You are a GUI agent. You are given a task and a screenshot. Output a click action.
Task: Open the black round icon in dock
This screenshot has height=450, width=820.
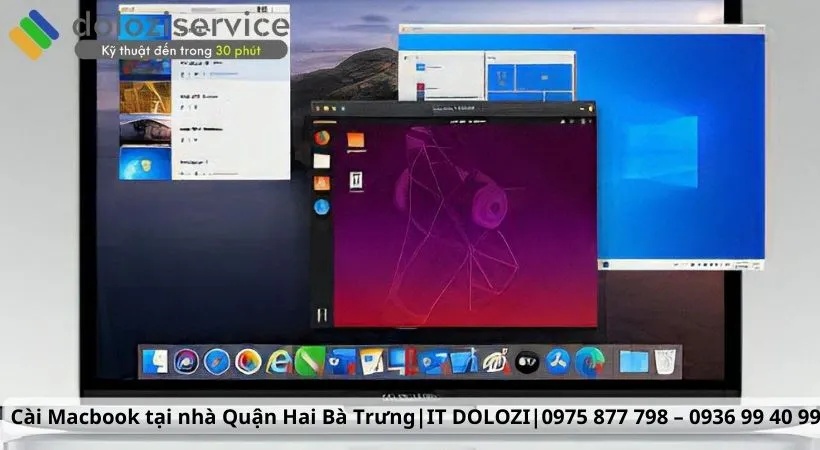[527, 362]
